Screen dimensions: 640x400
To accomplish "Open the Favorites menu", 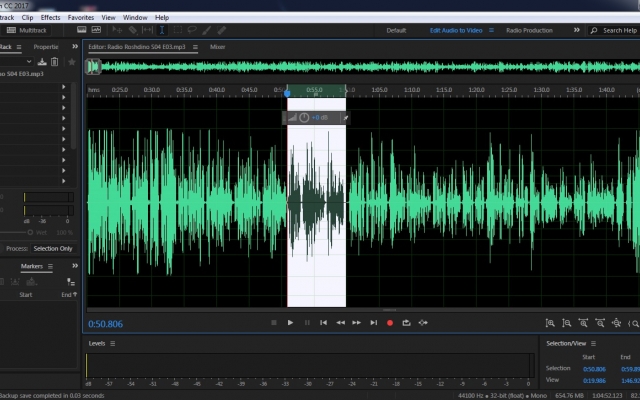I will (x=81, y=18).
